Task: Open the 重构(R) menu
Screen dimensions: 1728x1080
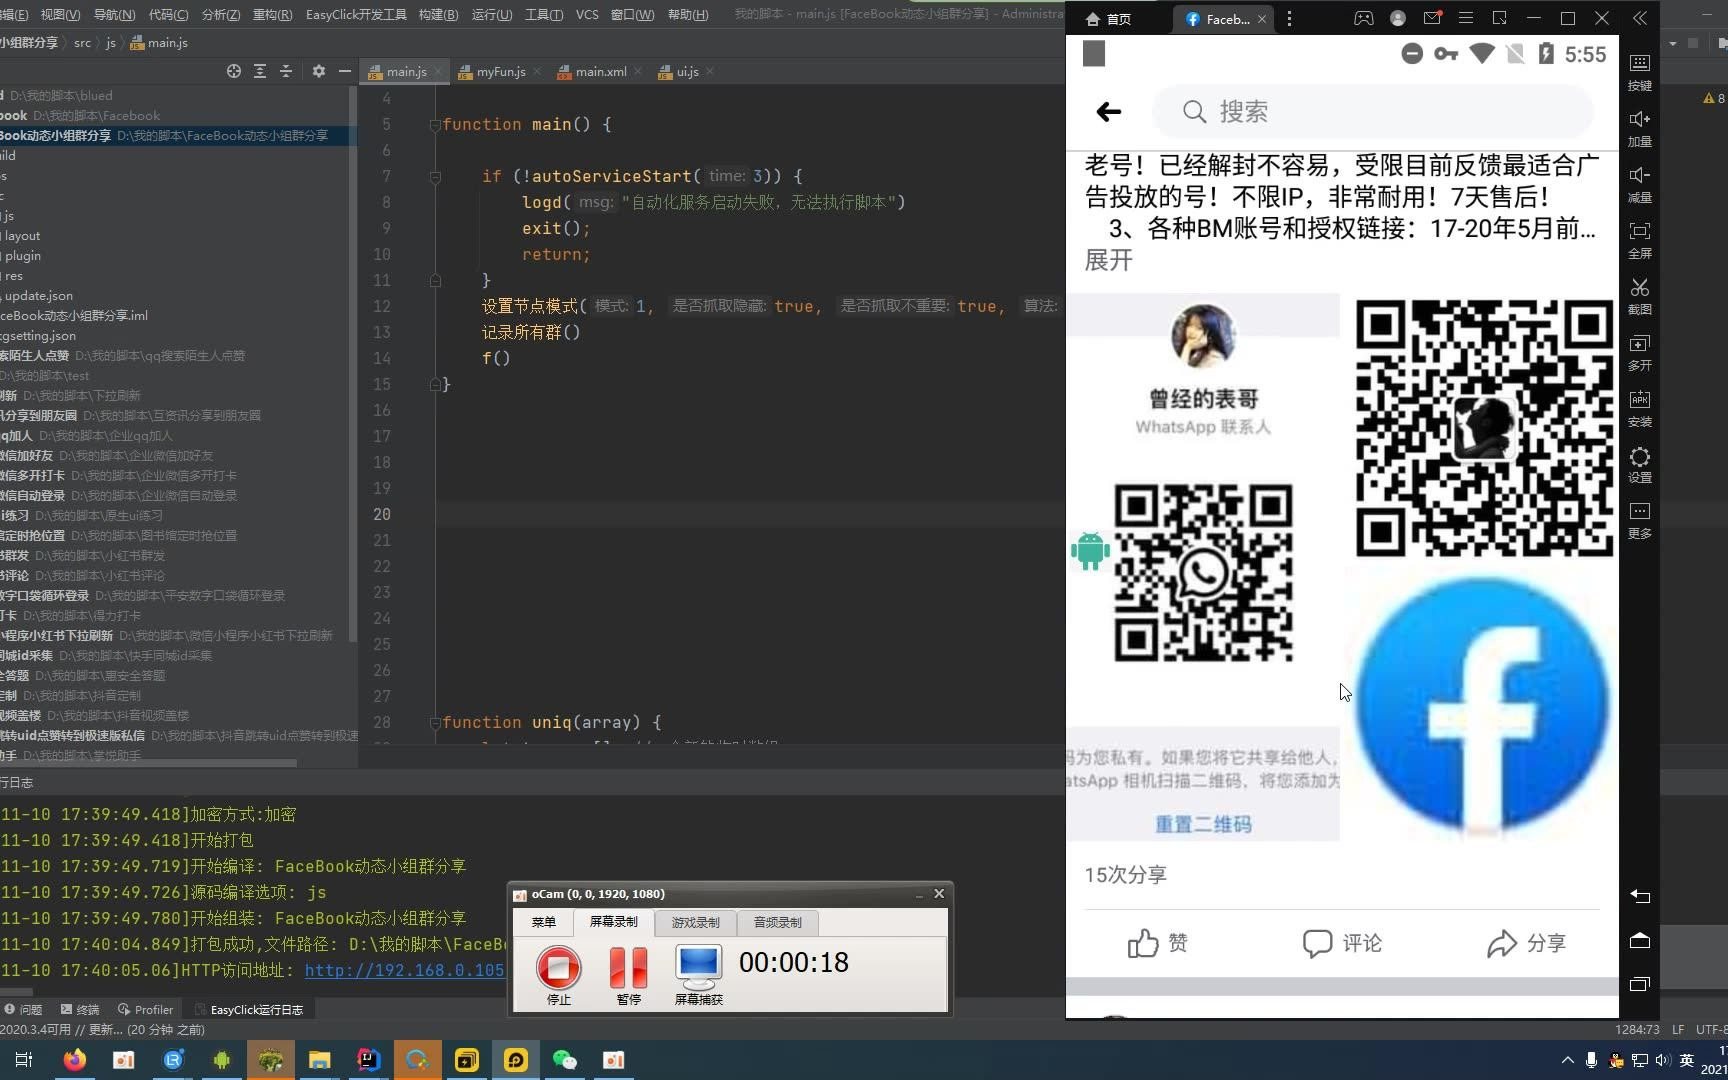Action: (x=272, y=14)
